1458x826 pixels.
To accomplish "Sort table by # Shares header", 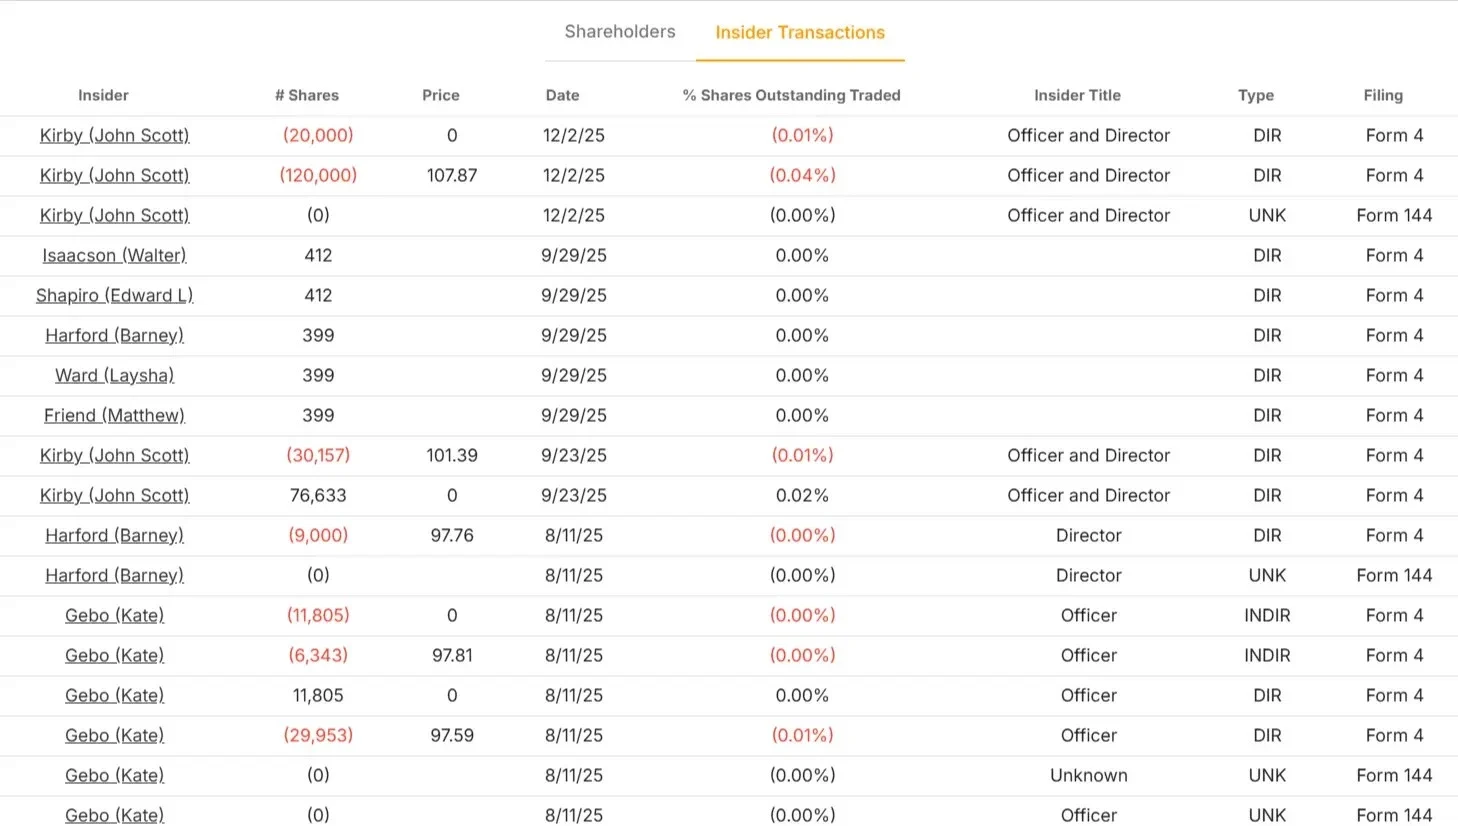I will pos(307,95).
